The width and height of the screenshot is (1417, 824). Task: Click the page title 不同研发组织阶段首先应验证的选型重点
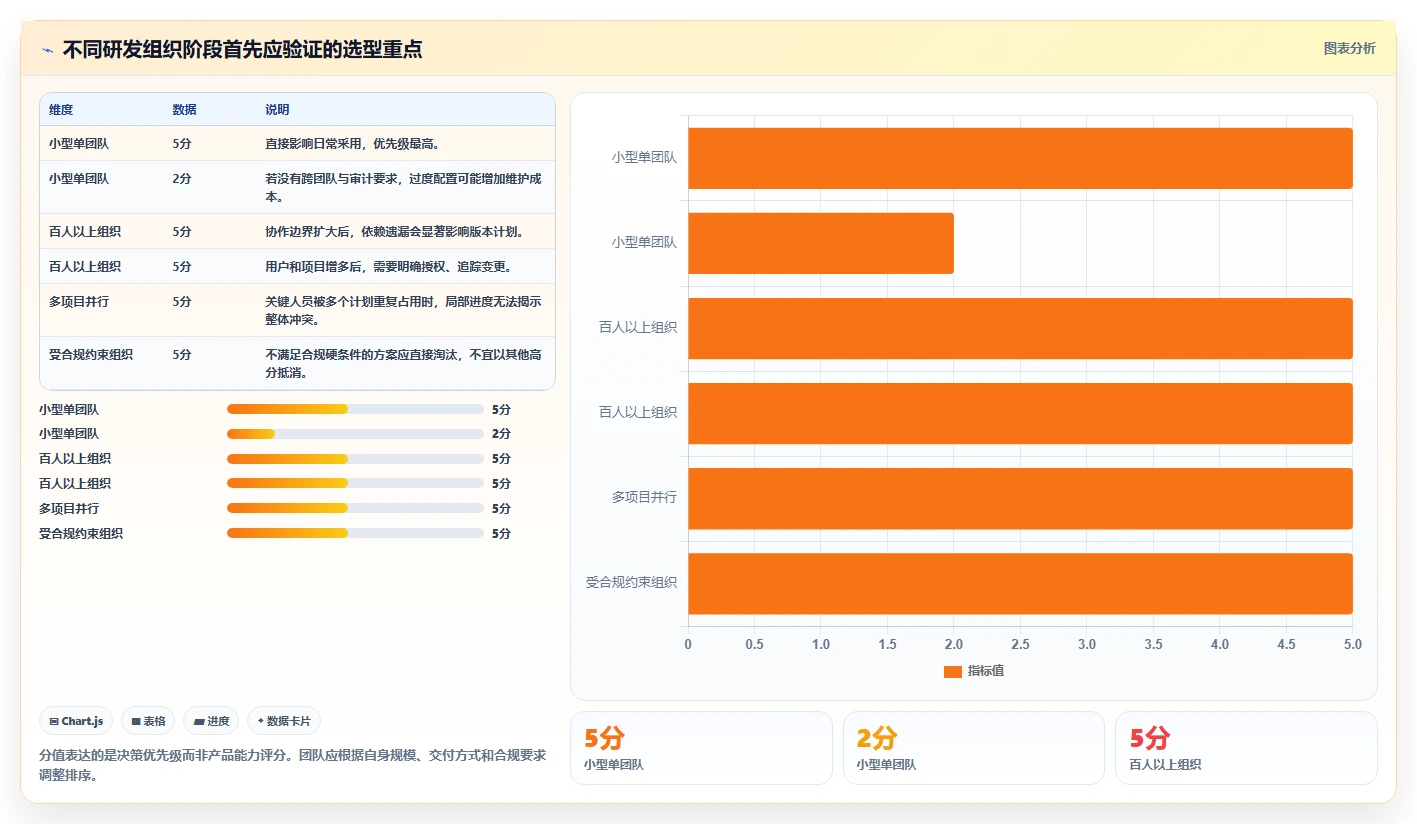click(x=242, y=50)
